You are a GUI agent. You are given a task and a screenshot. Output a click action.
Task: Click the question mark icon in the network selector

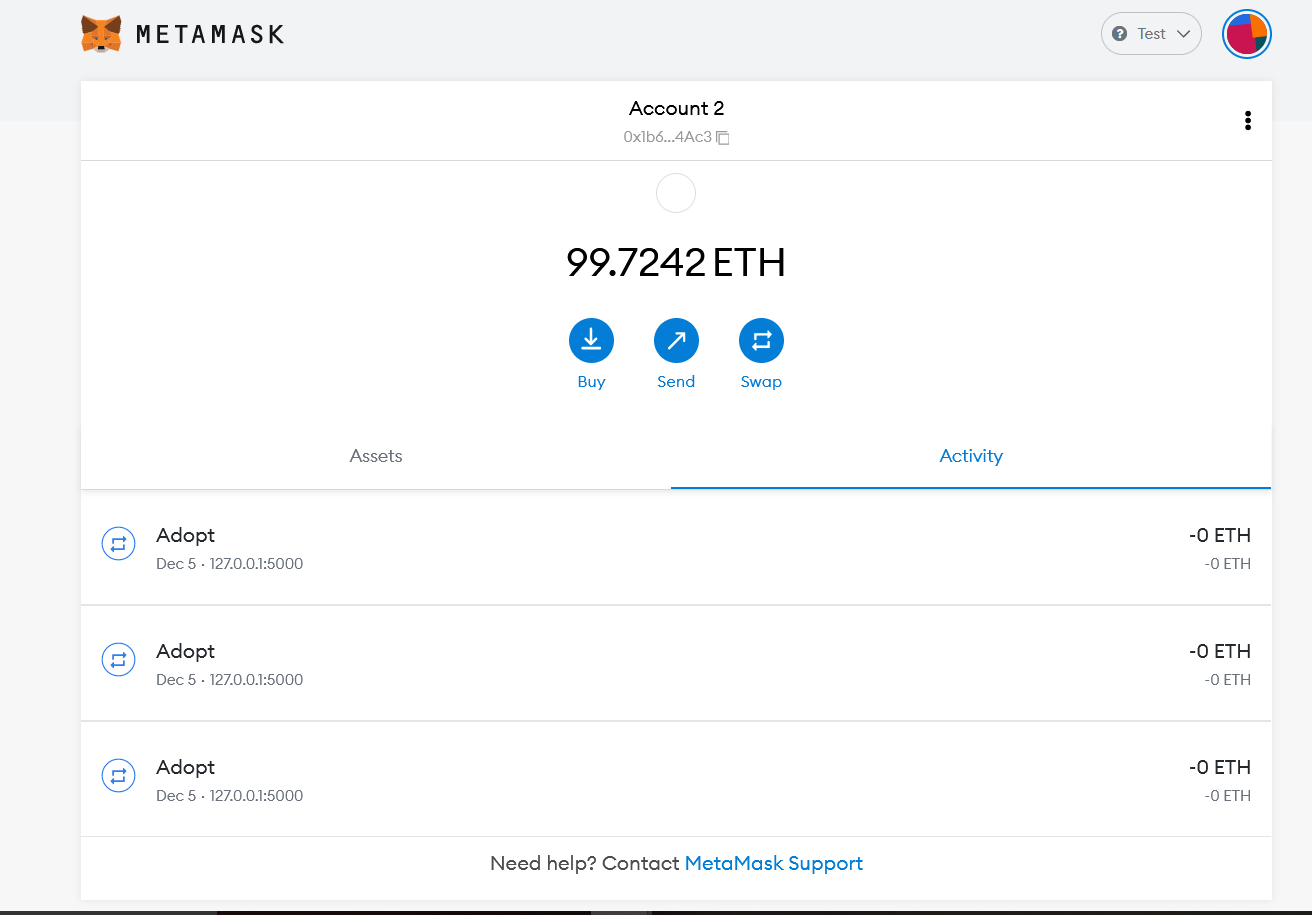click(x=1119, y=34)
